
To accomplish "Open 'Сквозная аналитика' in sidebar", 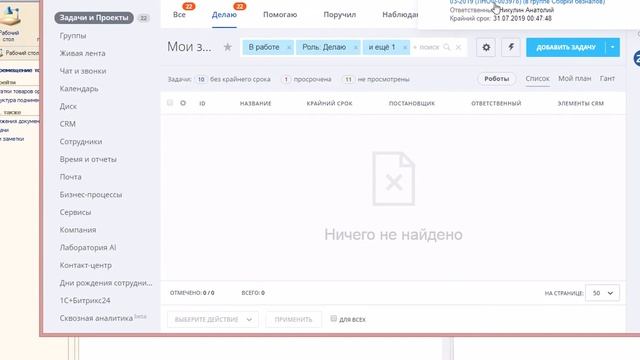I will tap(96, 318).
